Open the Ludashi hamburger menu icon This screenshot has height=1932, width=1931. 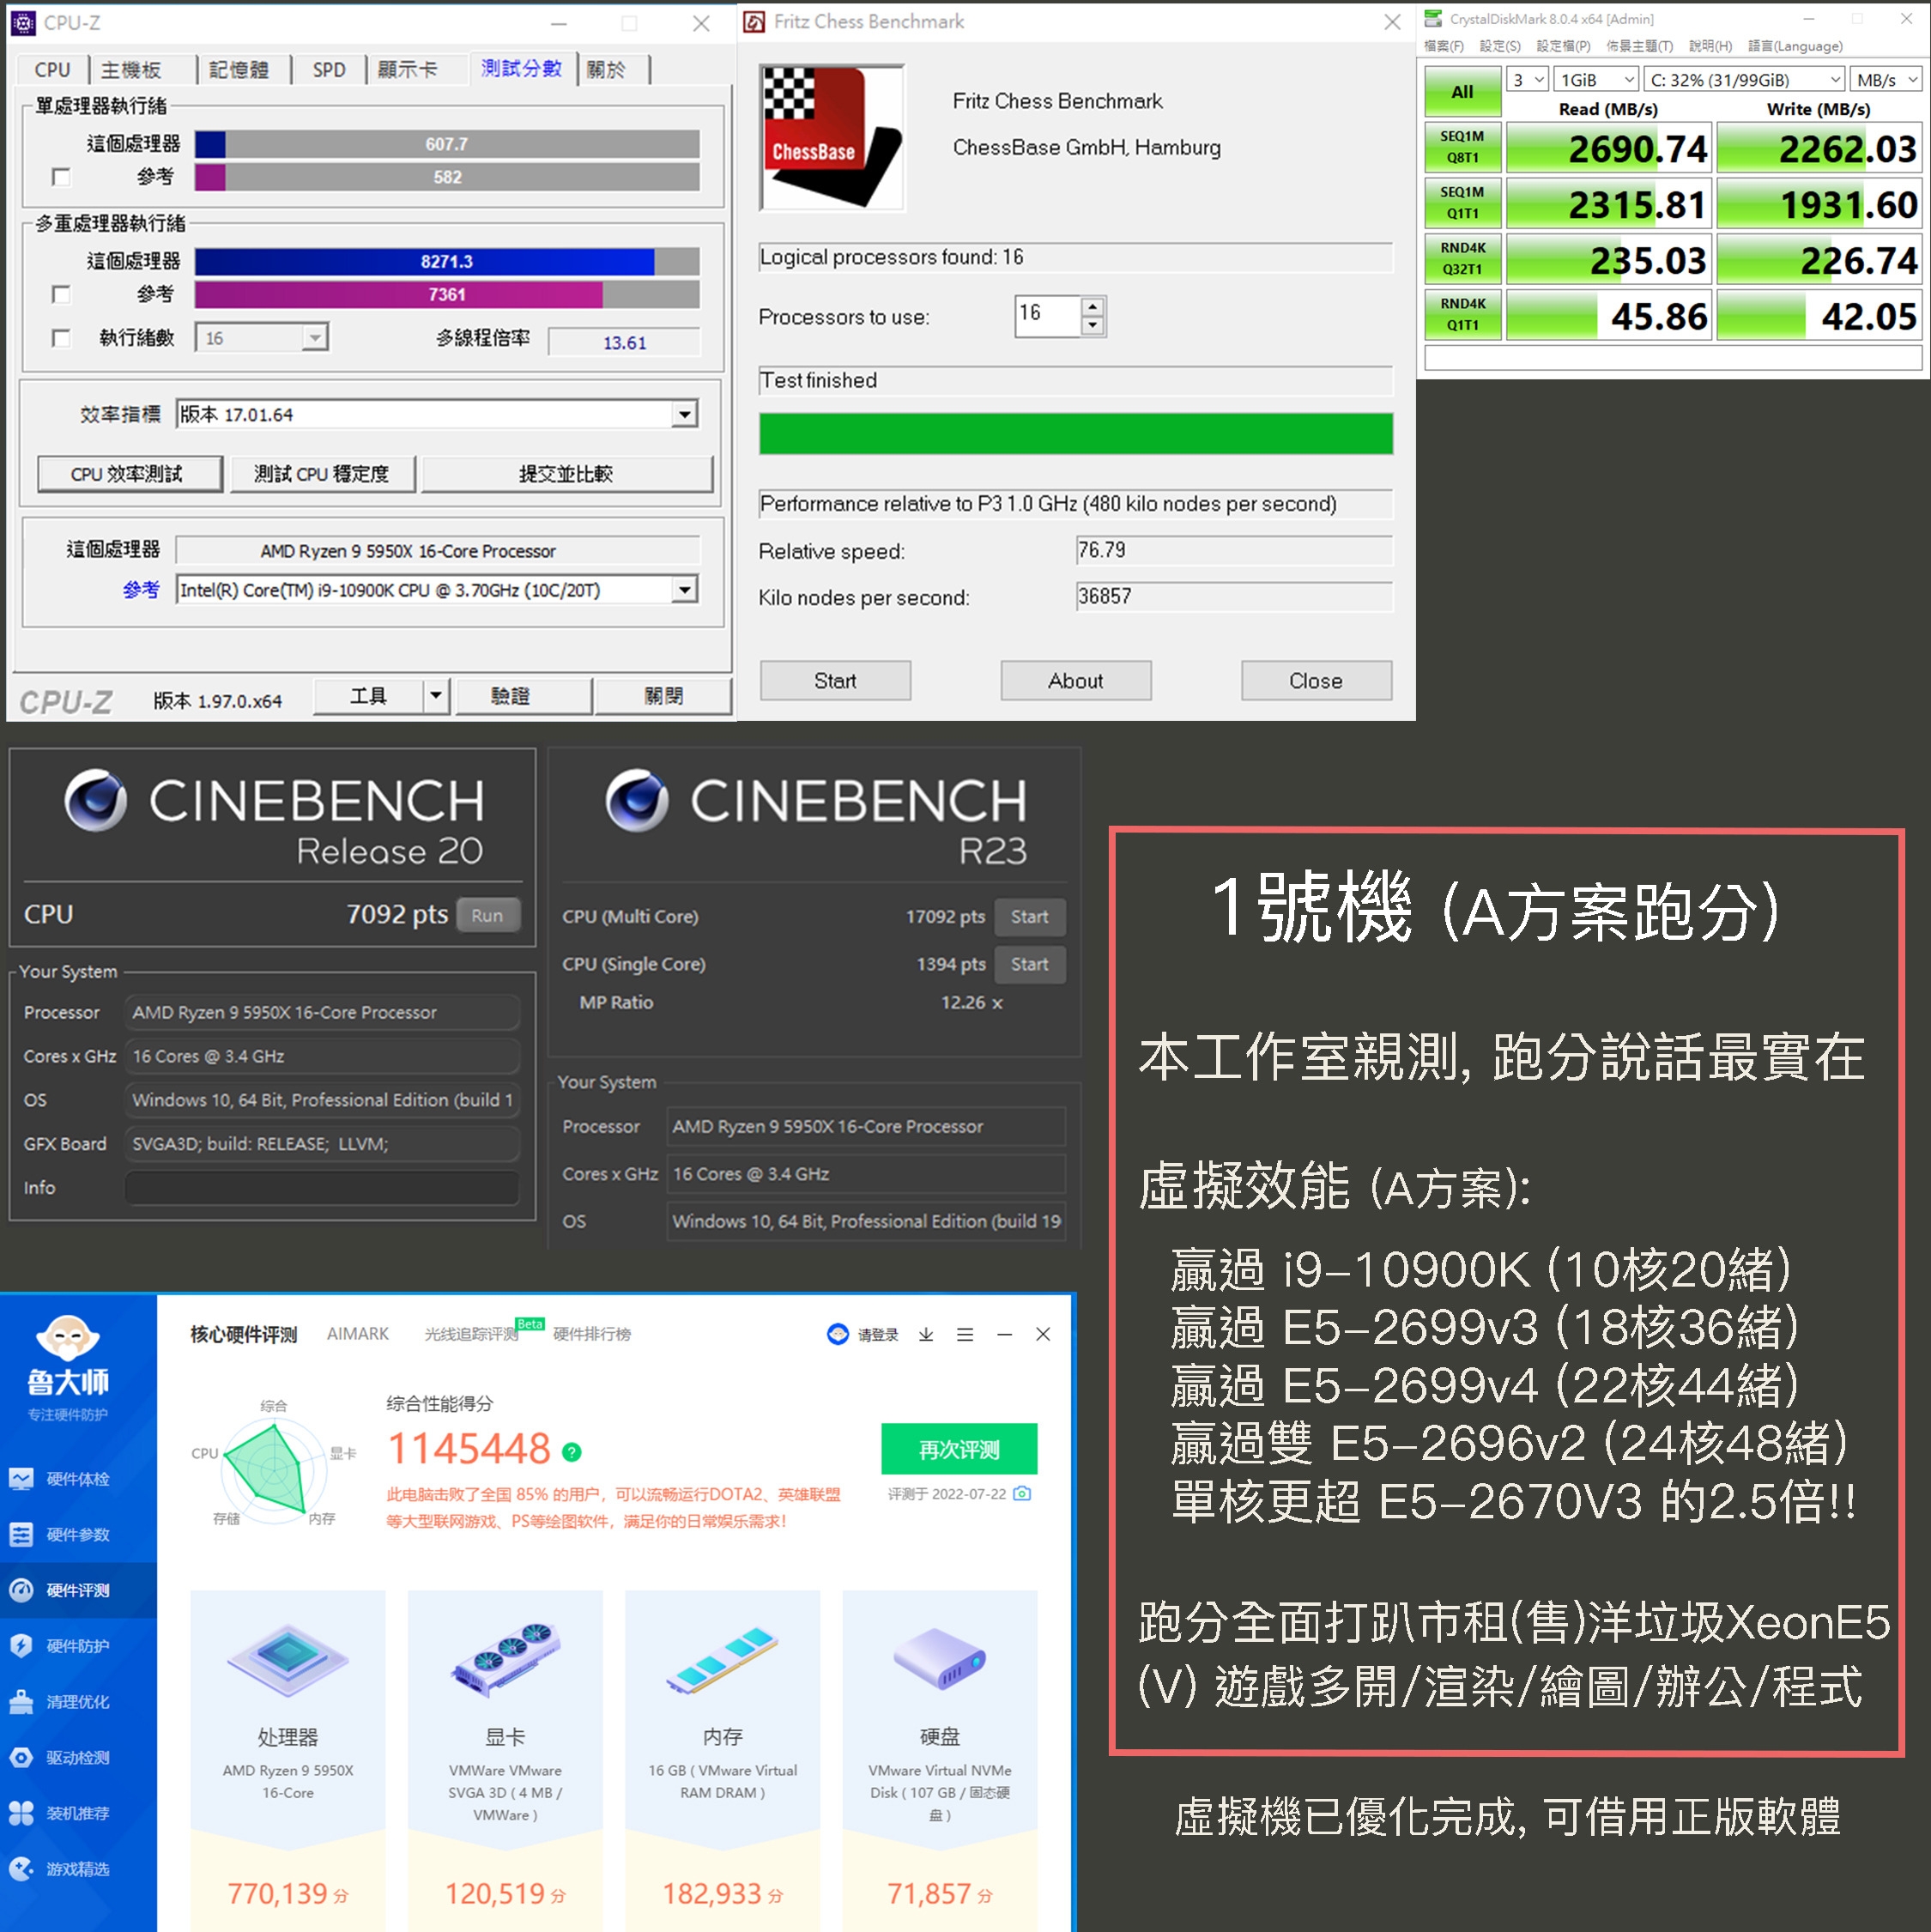click(965, 1335)
